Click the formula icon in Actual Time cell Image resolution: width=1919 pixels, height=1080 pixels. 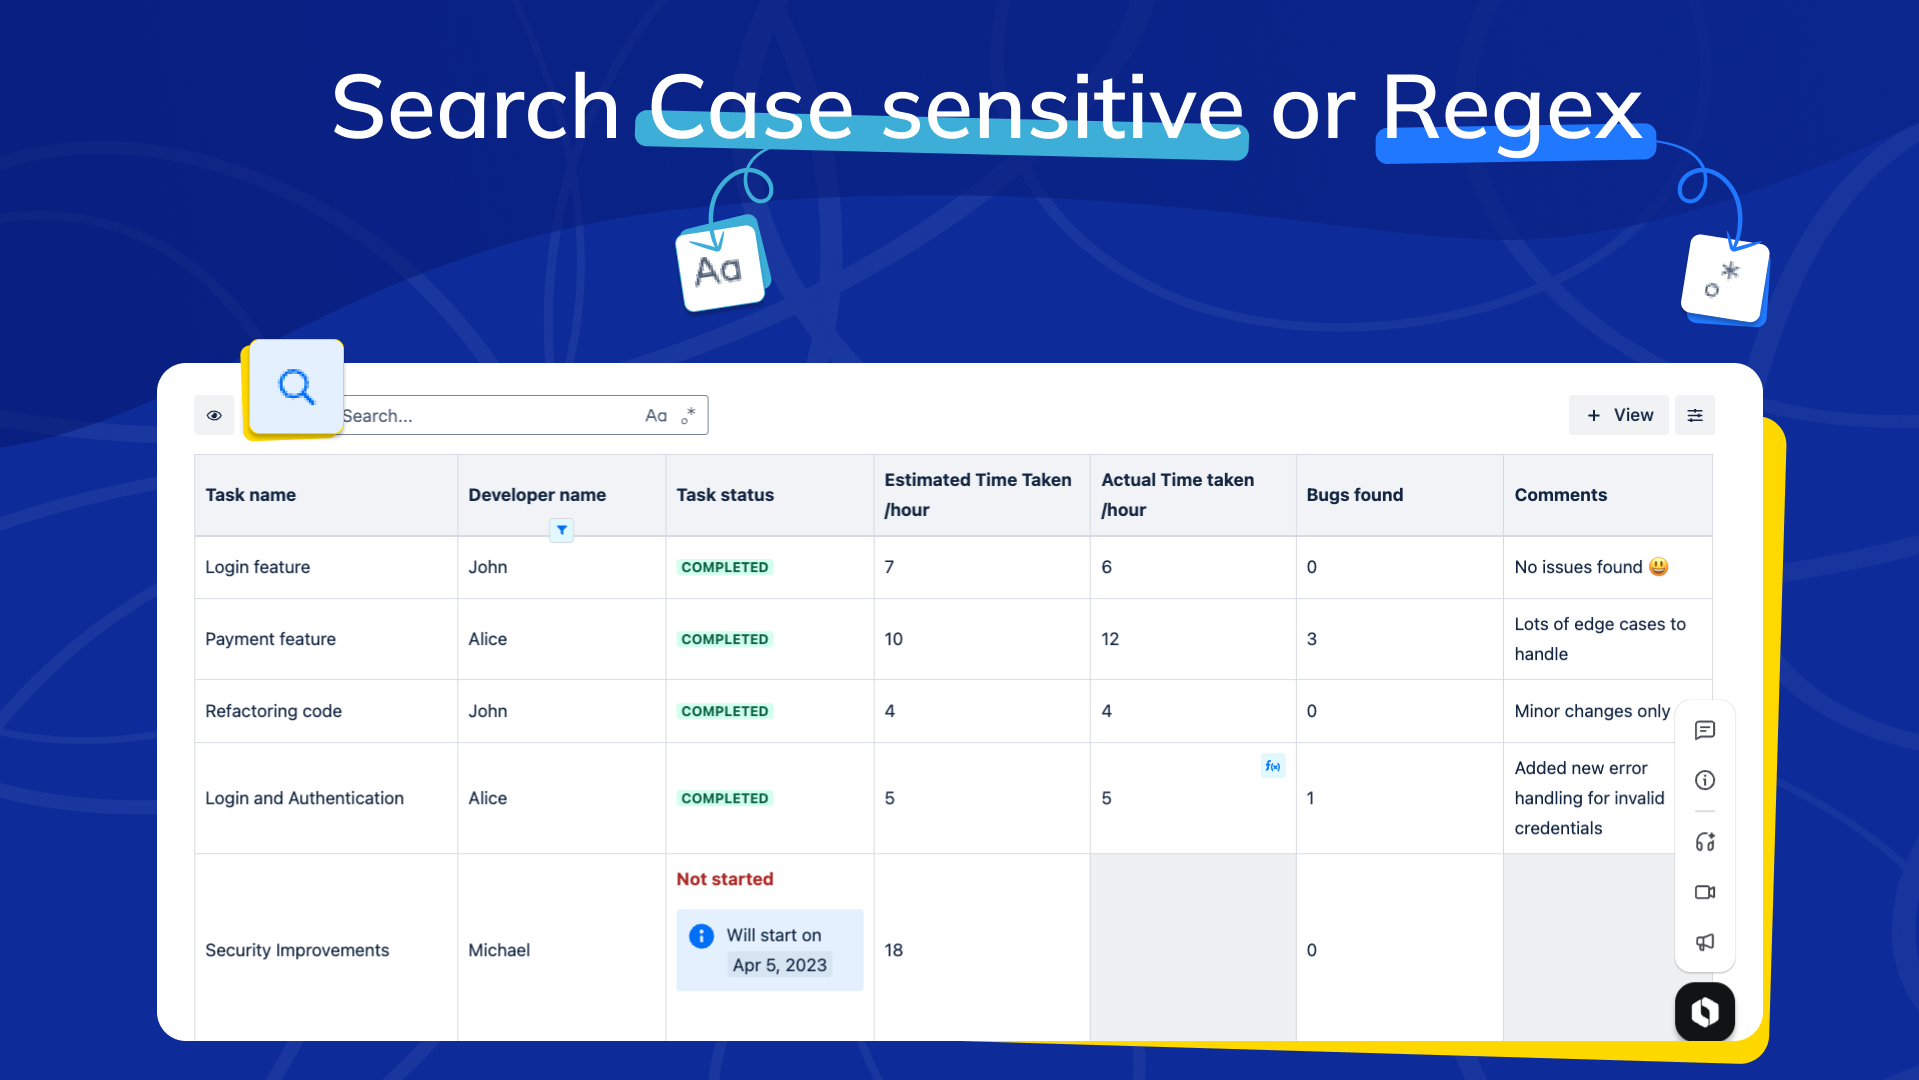[1272, 766]
